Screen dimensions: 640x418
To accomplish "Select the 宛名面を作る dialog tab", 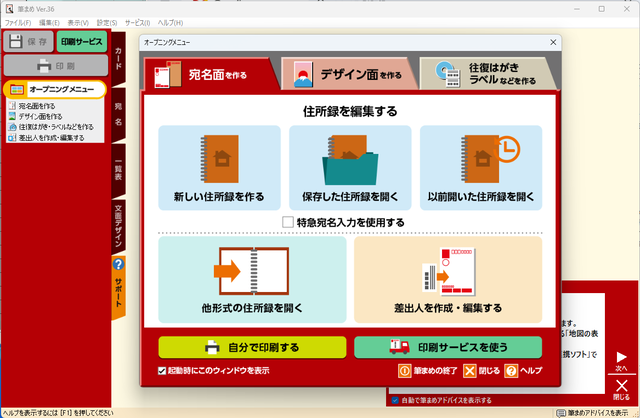I will click(210, 74).
